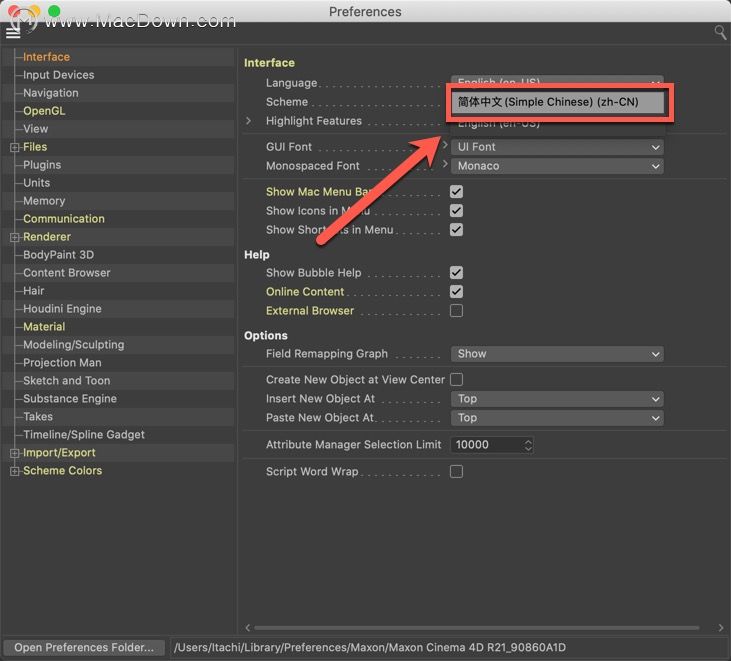Select Content Browser category
The height and width of the screenshot is (661, 731).
coord(67,273)
